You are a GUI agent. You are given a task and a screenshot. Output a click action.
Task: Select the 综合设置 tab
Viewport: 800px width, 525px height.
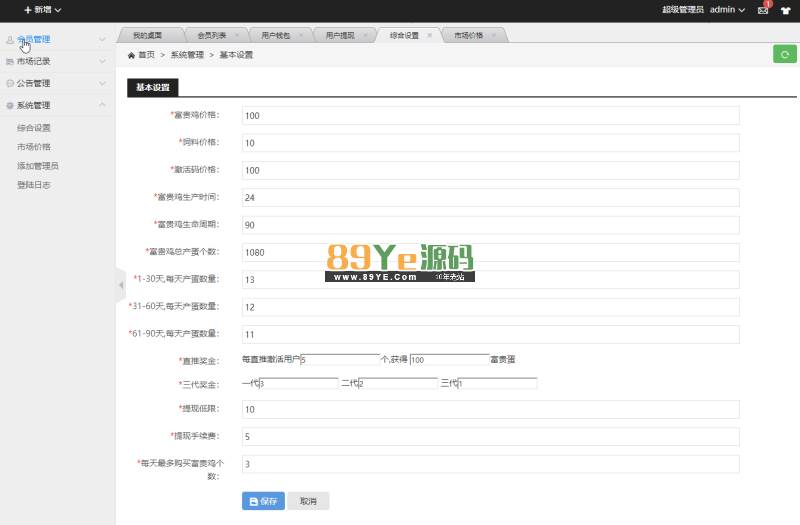pos(404,35)
